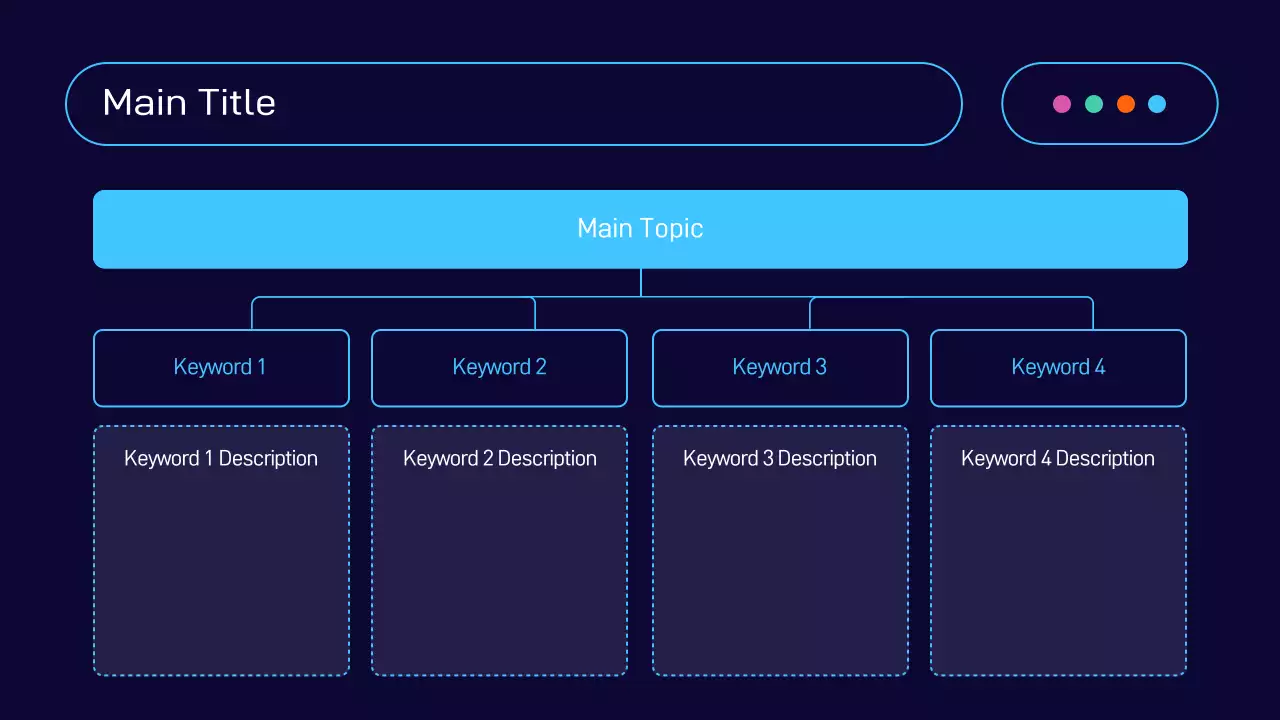Screen dimensions: 1280x720
Task: Select the connector bracket joining Keyword 1 and 2
Action: click(x=393, y=297)
